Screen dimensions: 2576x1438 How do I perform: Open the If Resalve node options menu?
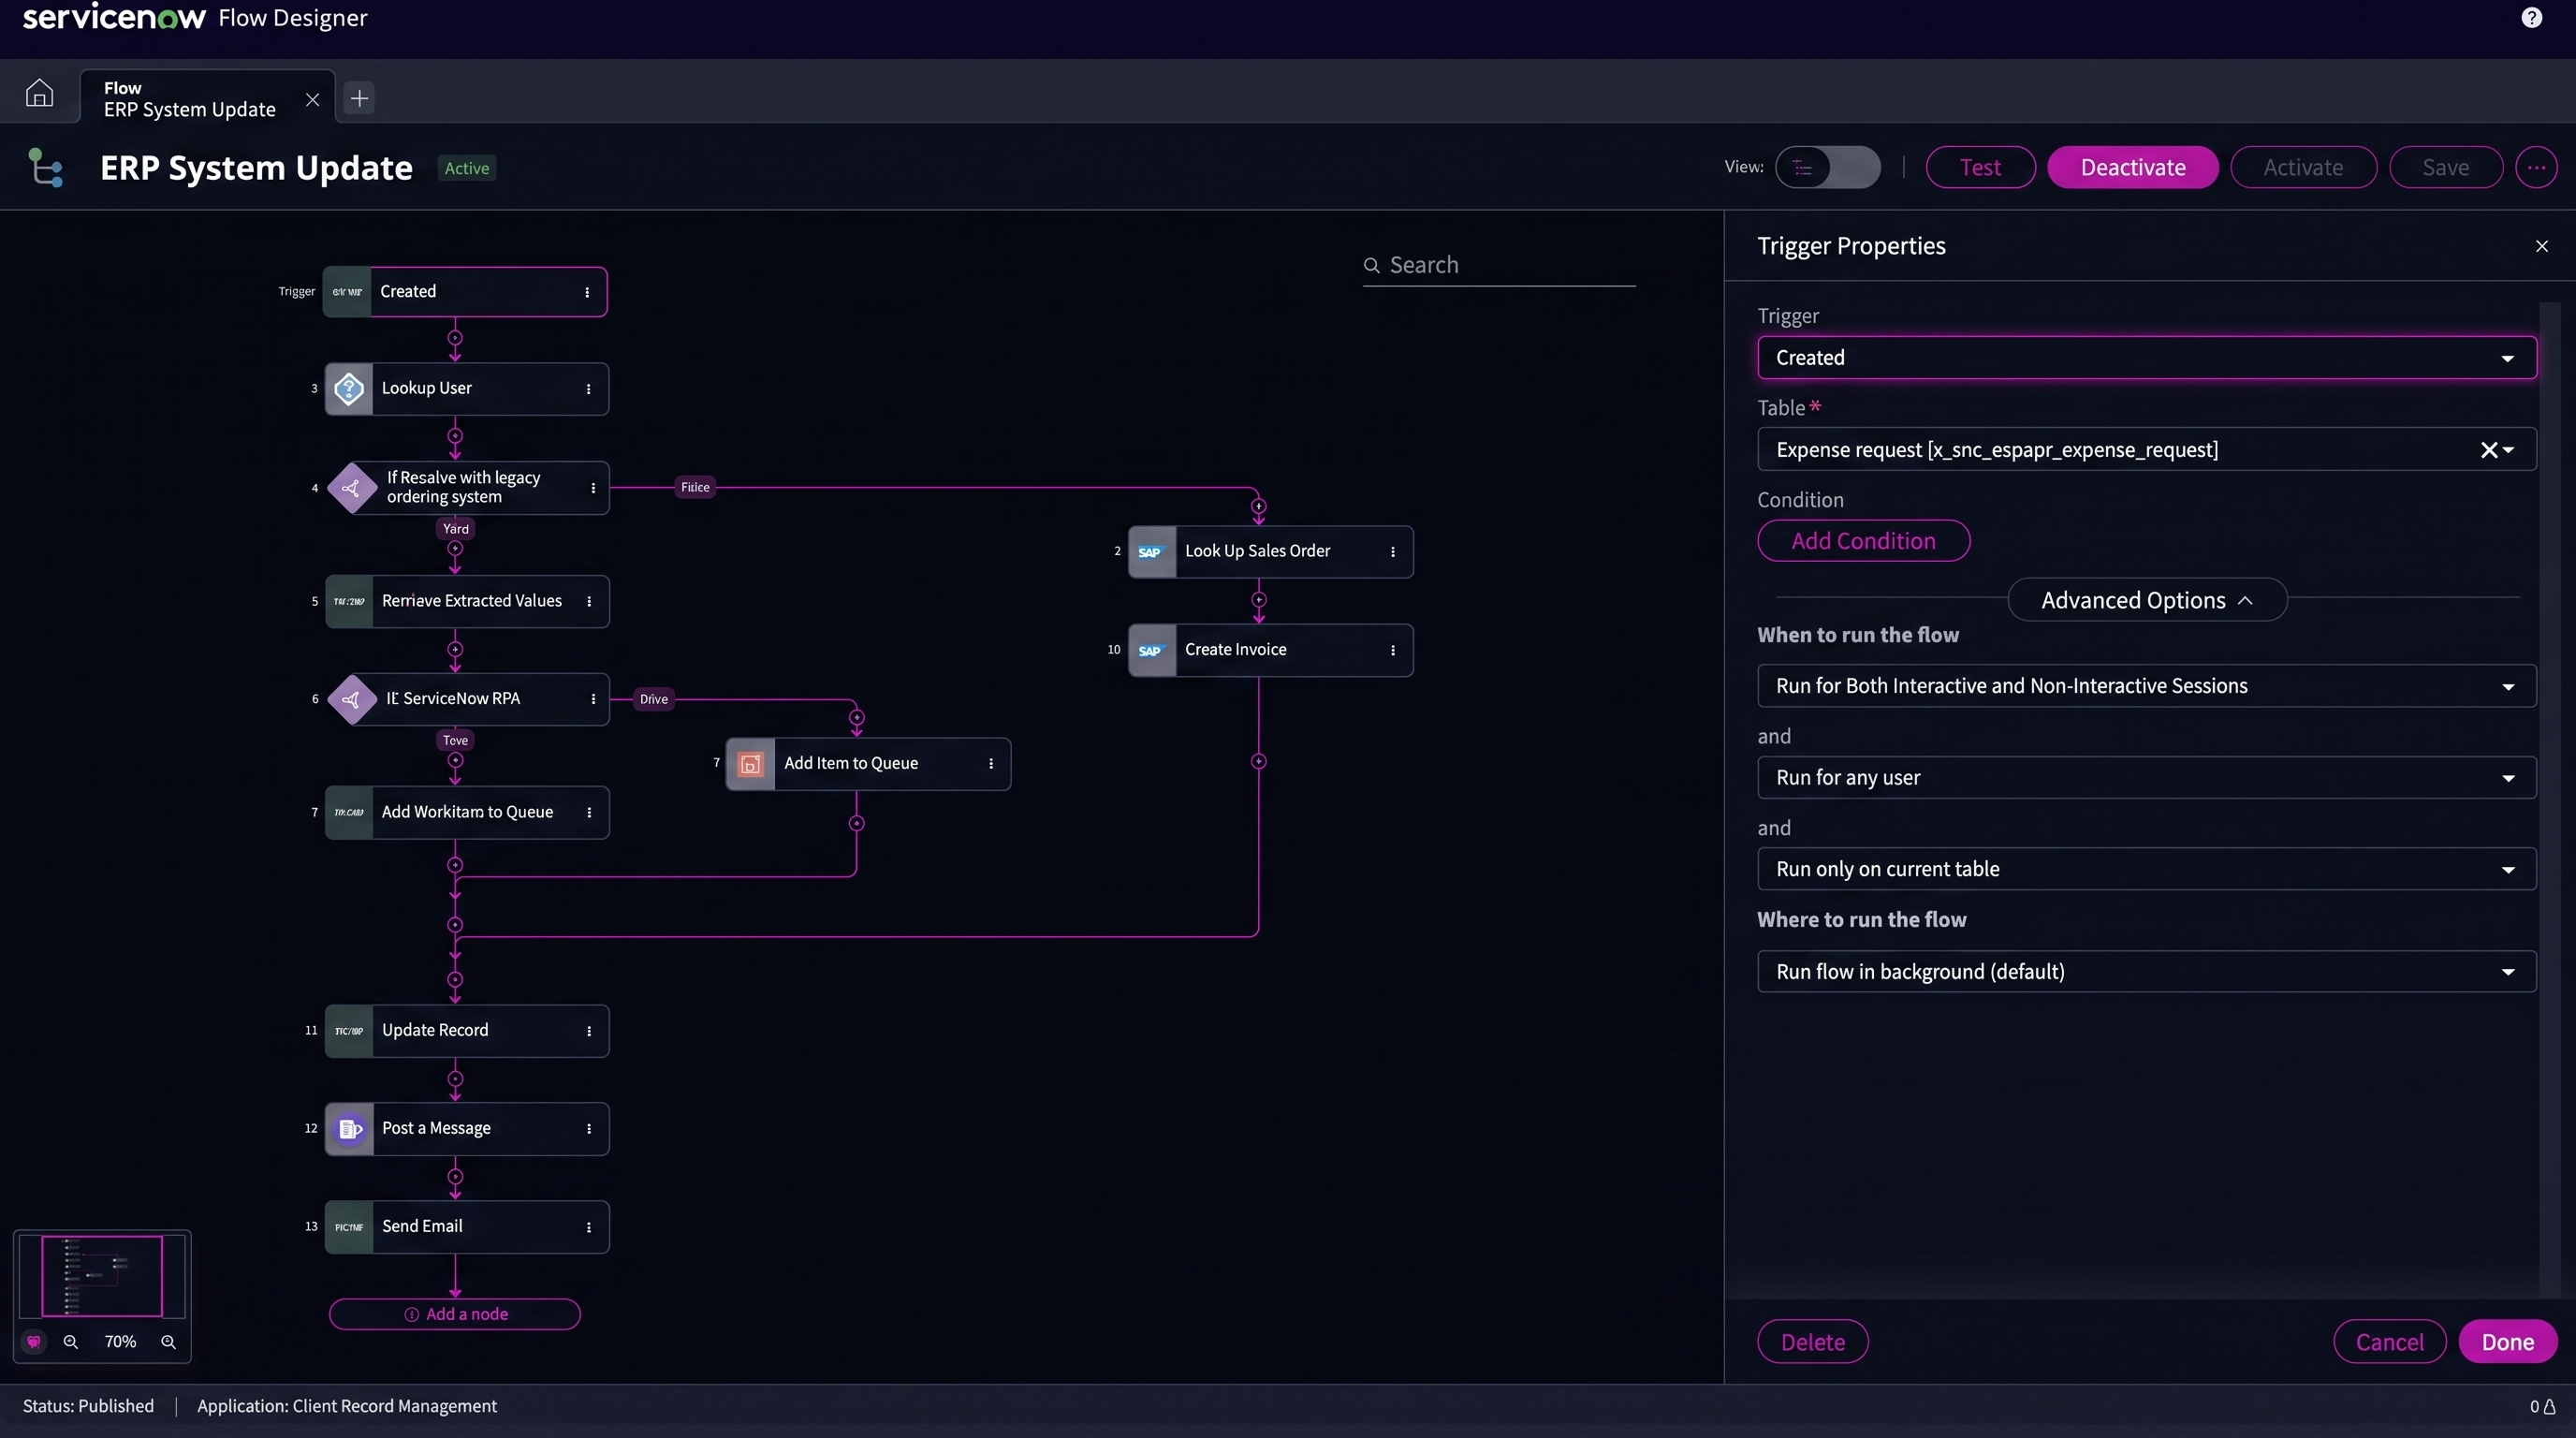pos(593,488)
